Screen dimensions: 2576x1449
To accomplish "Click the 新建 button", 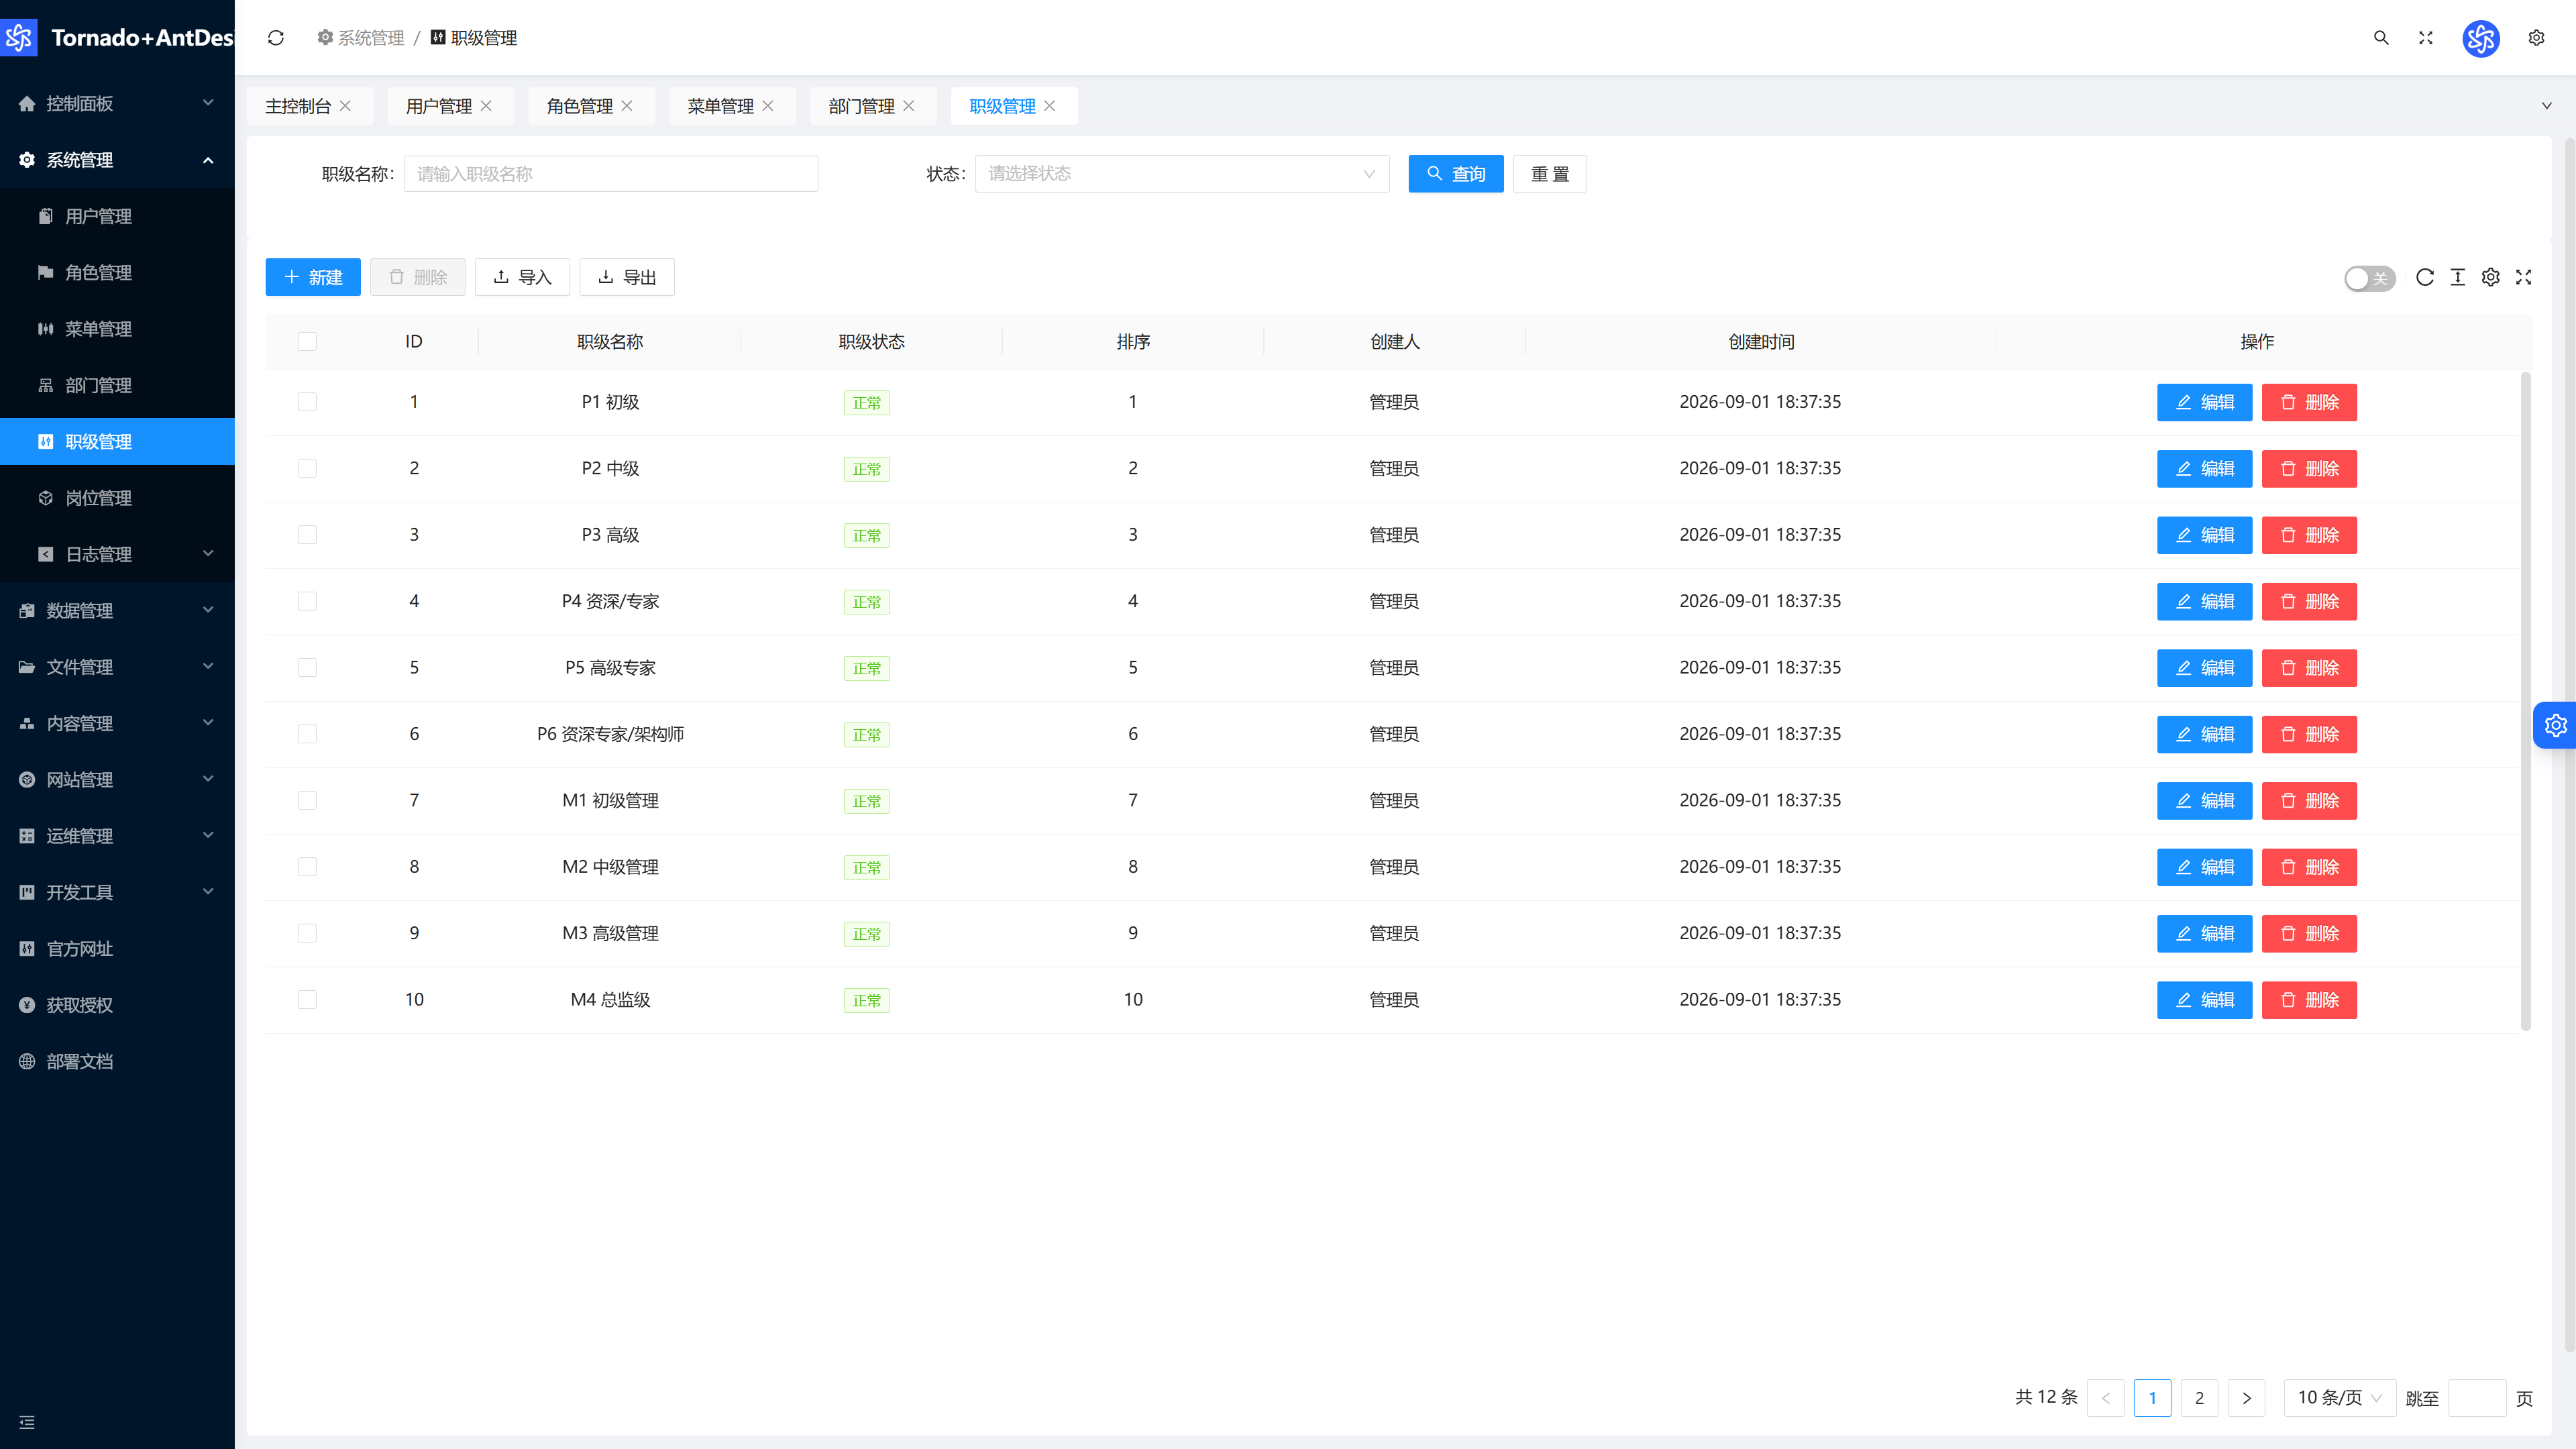I will [x=313, y=277].
